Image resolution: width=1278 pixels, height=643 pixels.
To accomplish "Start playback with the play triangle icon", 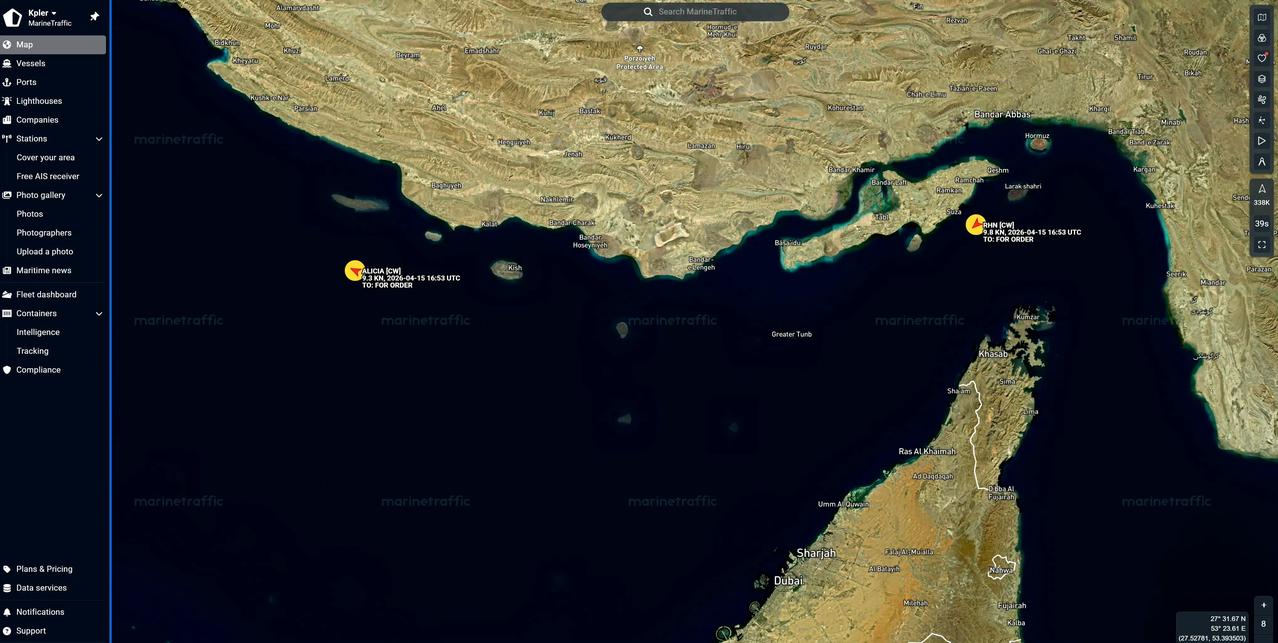I will tap(1262, 141).
